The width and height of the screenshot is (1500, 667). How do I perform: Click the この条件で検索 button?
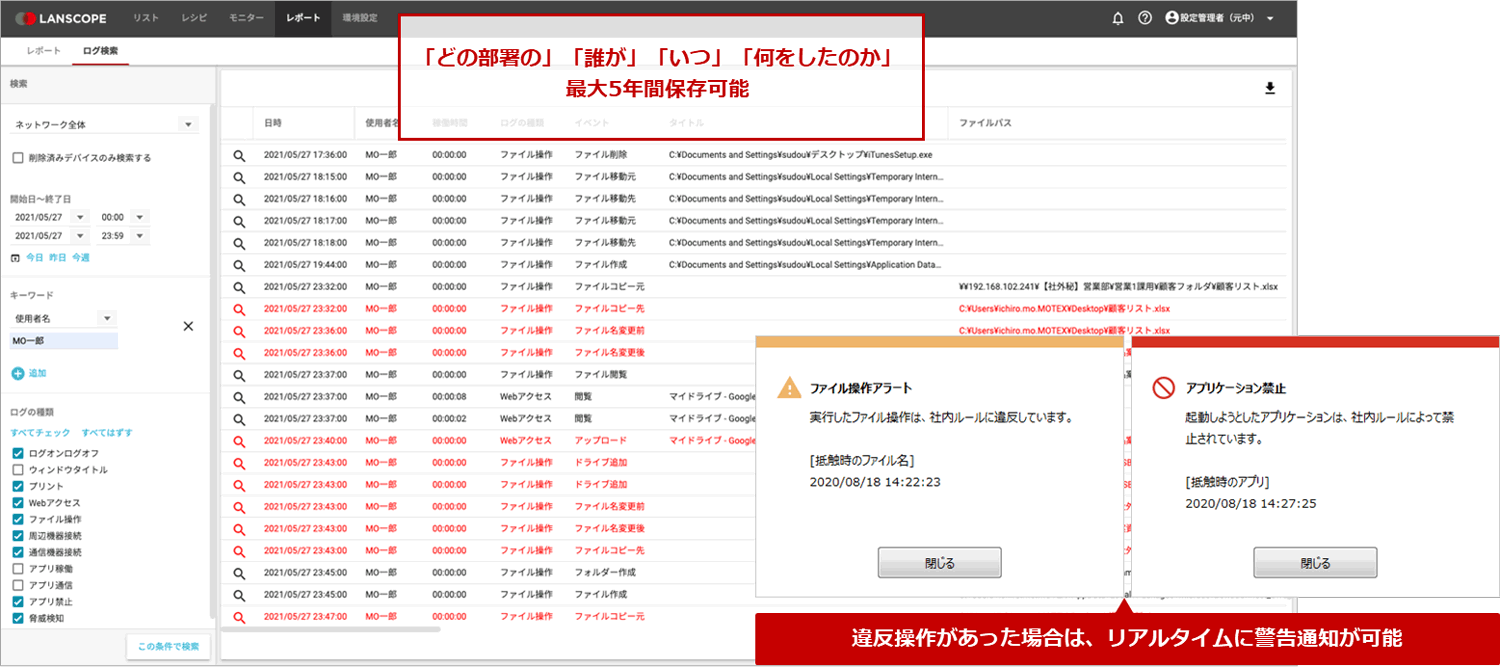tap(168, 646)
